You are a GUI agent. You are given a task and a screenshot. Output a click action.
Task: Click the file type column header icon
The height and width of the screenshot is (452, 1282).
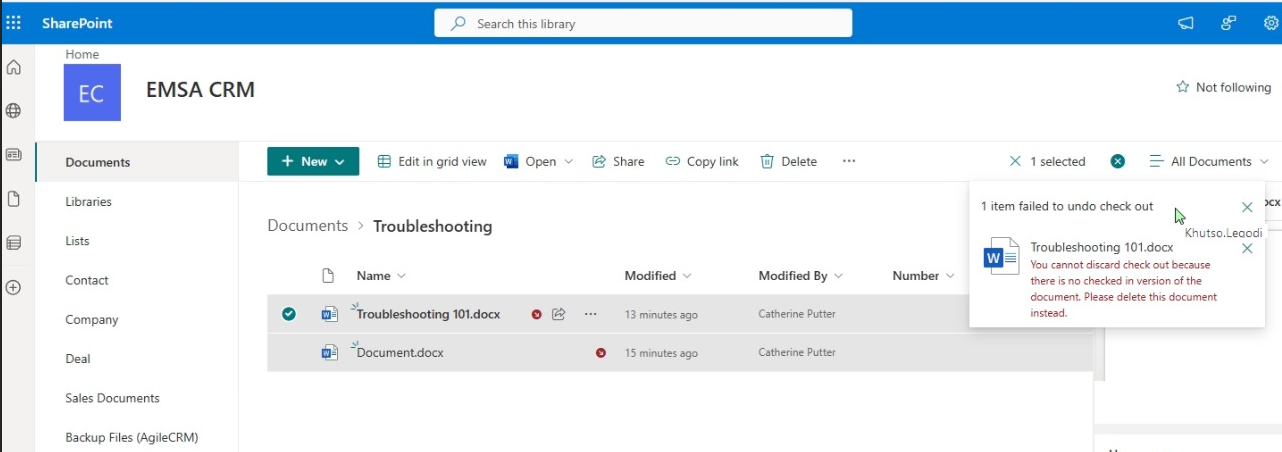click(327, 275)
